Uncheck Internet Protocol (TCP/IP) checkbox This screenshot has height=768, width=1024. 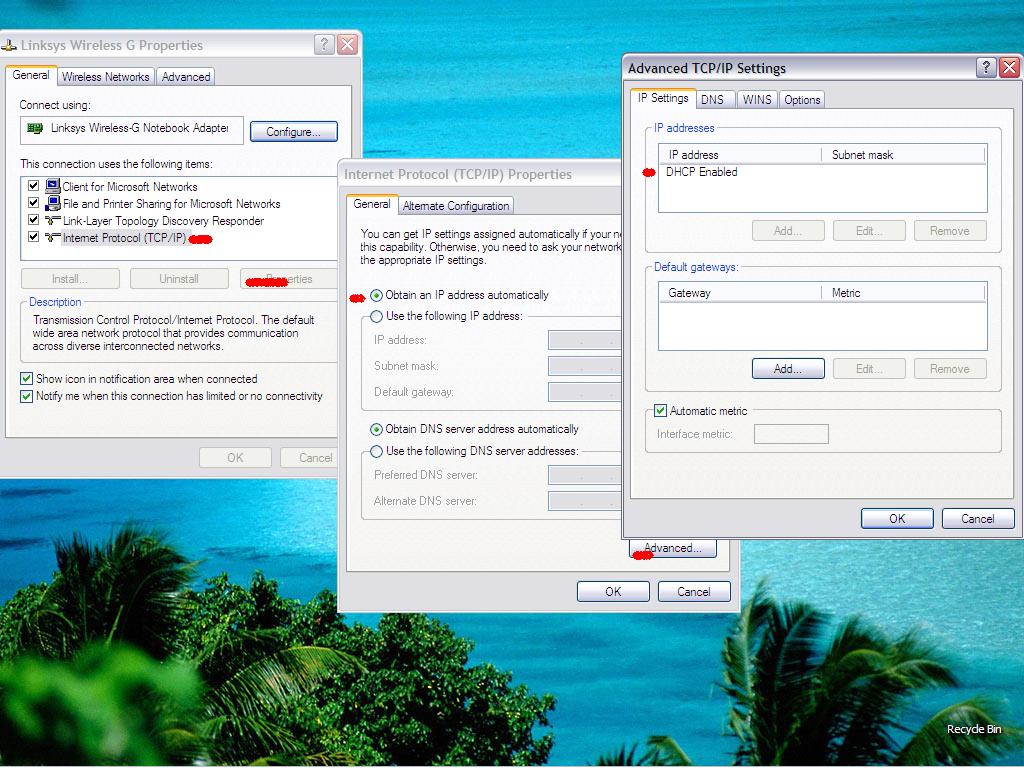(33, 236)
